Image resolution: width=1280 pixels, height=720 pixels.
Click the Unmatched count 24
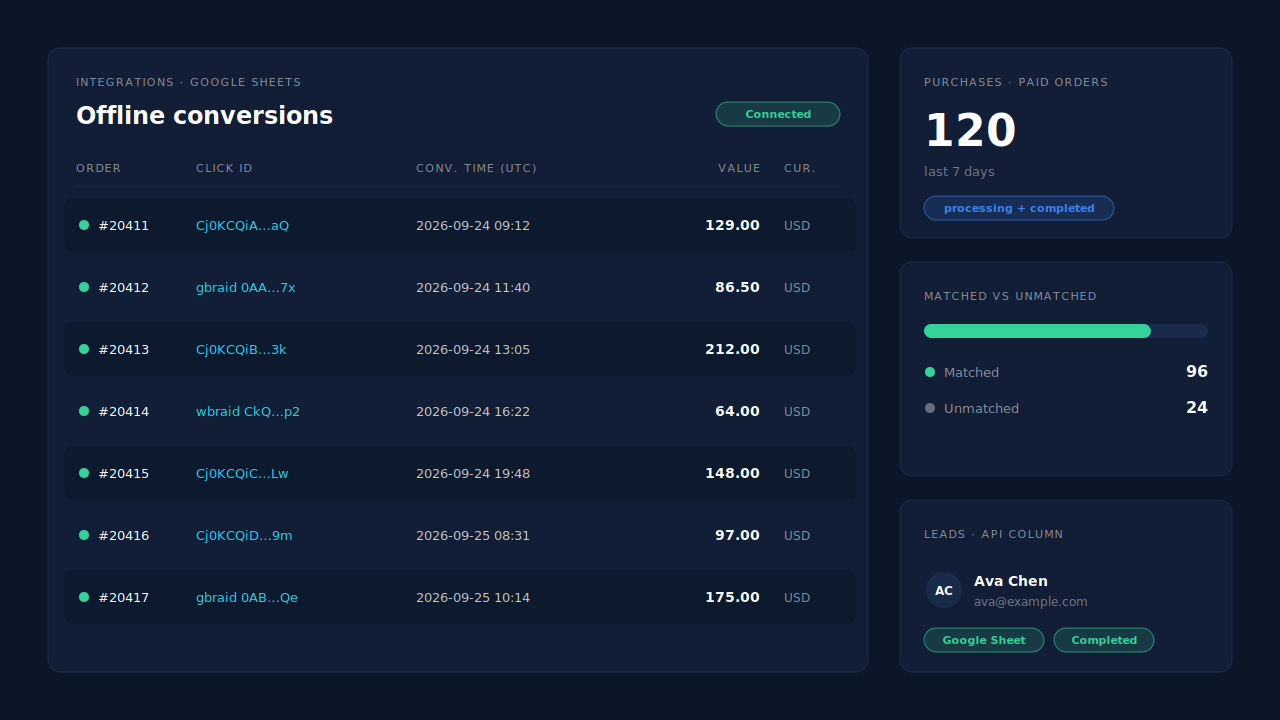click(x=1197, y=407)
